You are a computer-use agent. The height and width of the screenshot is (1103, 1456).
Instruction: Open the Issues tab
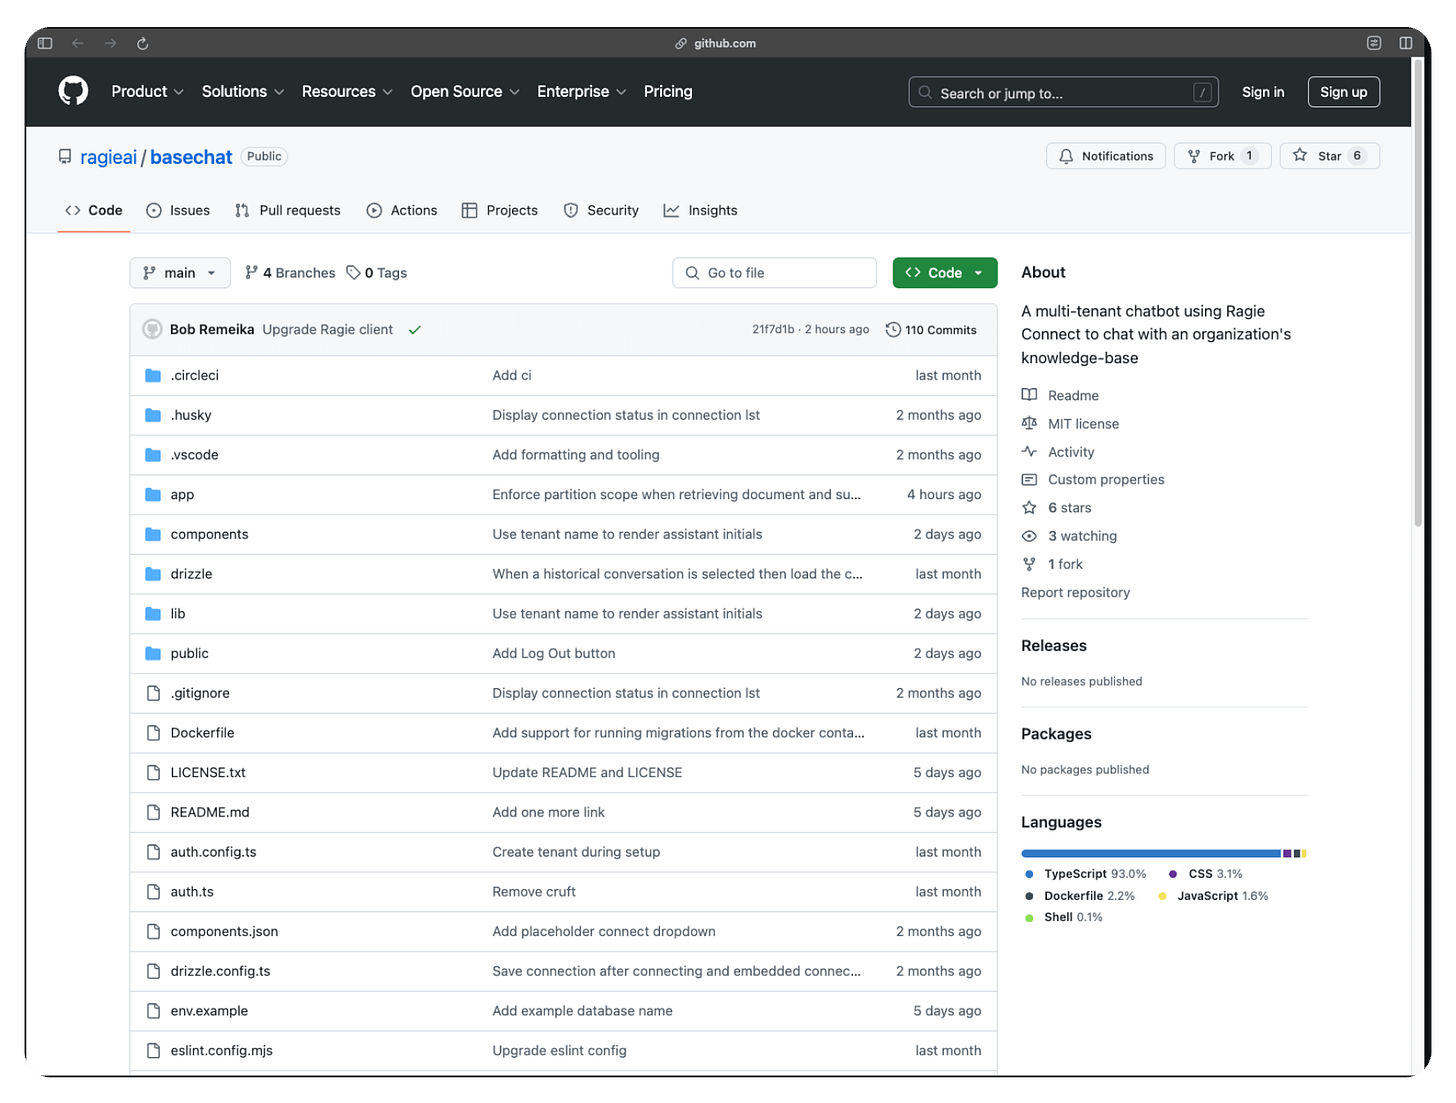(178, 210)
